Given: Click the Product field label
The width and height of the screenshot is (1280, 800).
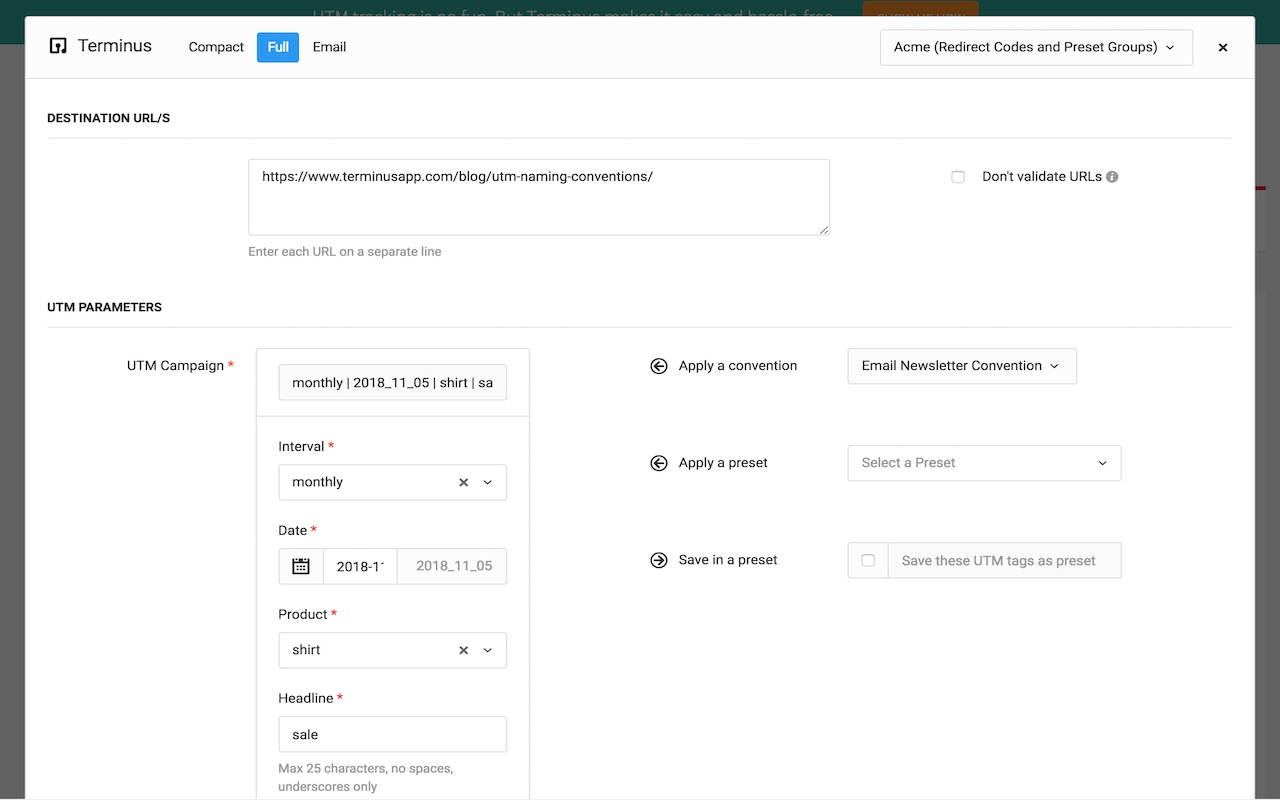Looking at the screenshot, I should pos(302,614).
